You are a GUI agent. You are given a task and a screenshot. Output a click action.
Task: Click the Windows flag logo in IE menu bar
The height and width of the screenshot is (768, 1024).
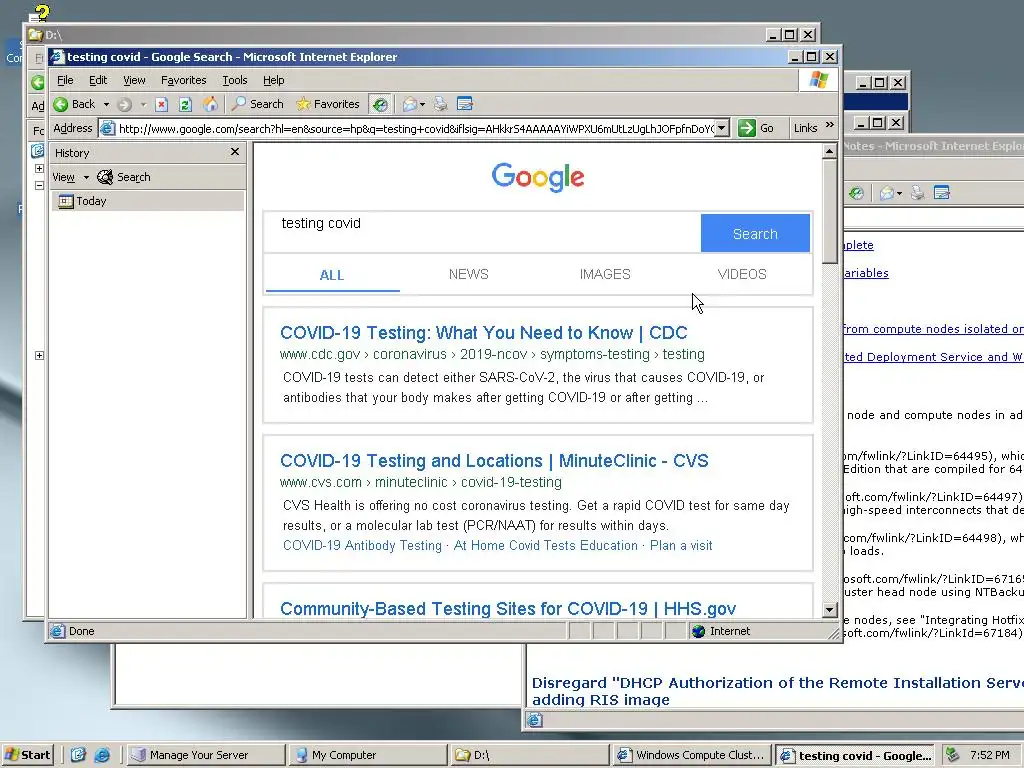tap(818, 80)
